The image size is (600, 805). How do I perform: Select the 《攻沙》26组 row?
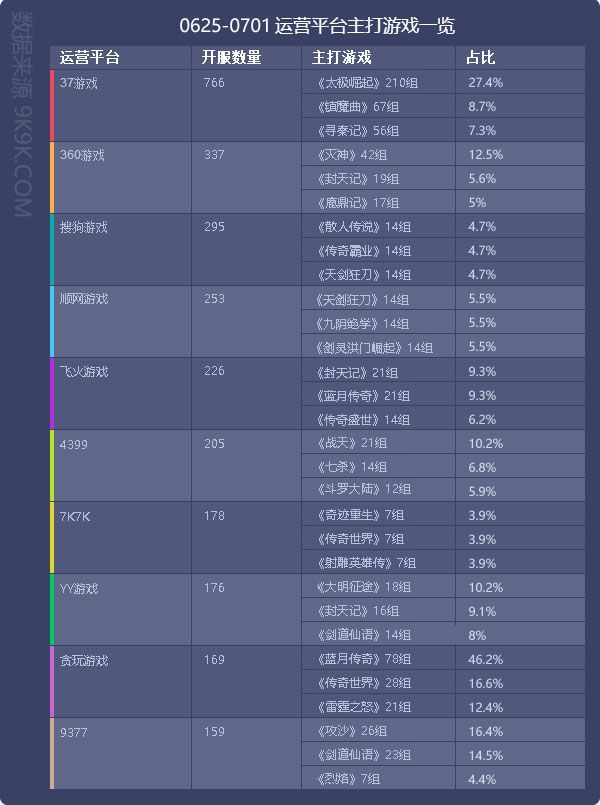click(443, 730)
